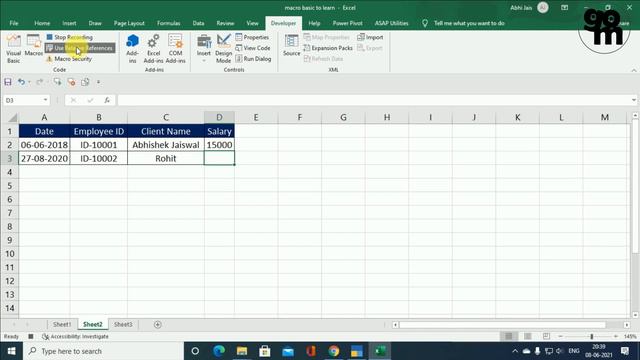Image resolution: width=640 pixels, height=360 pixels.
Task: Click View Code in Controls
Action: pyautogui.click(x=253, y=48)
